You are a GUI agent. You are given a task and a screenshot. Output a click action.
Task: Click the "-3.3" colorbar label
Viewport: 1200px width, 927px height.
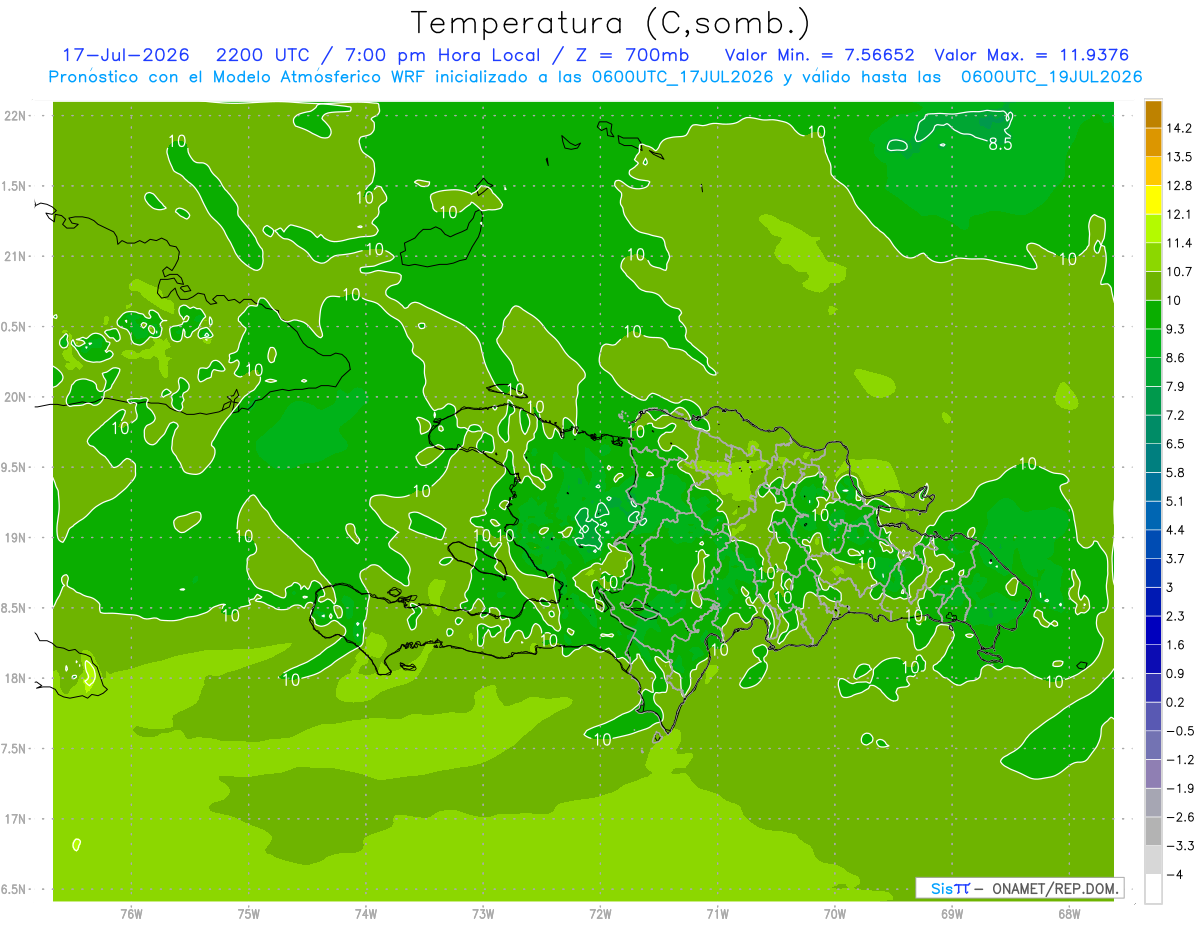[x=1179, y=846]
